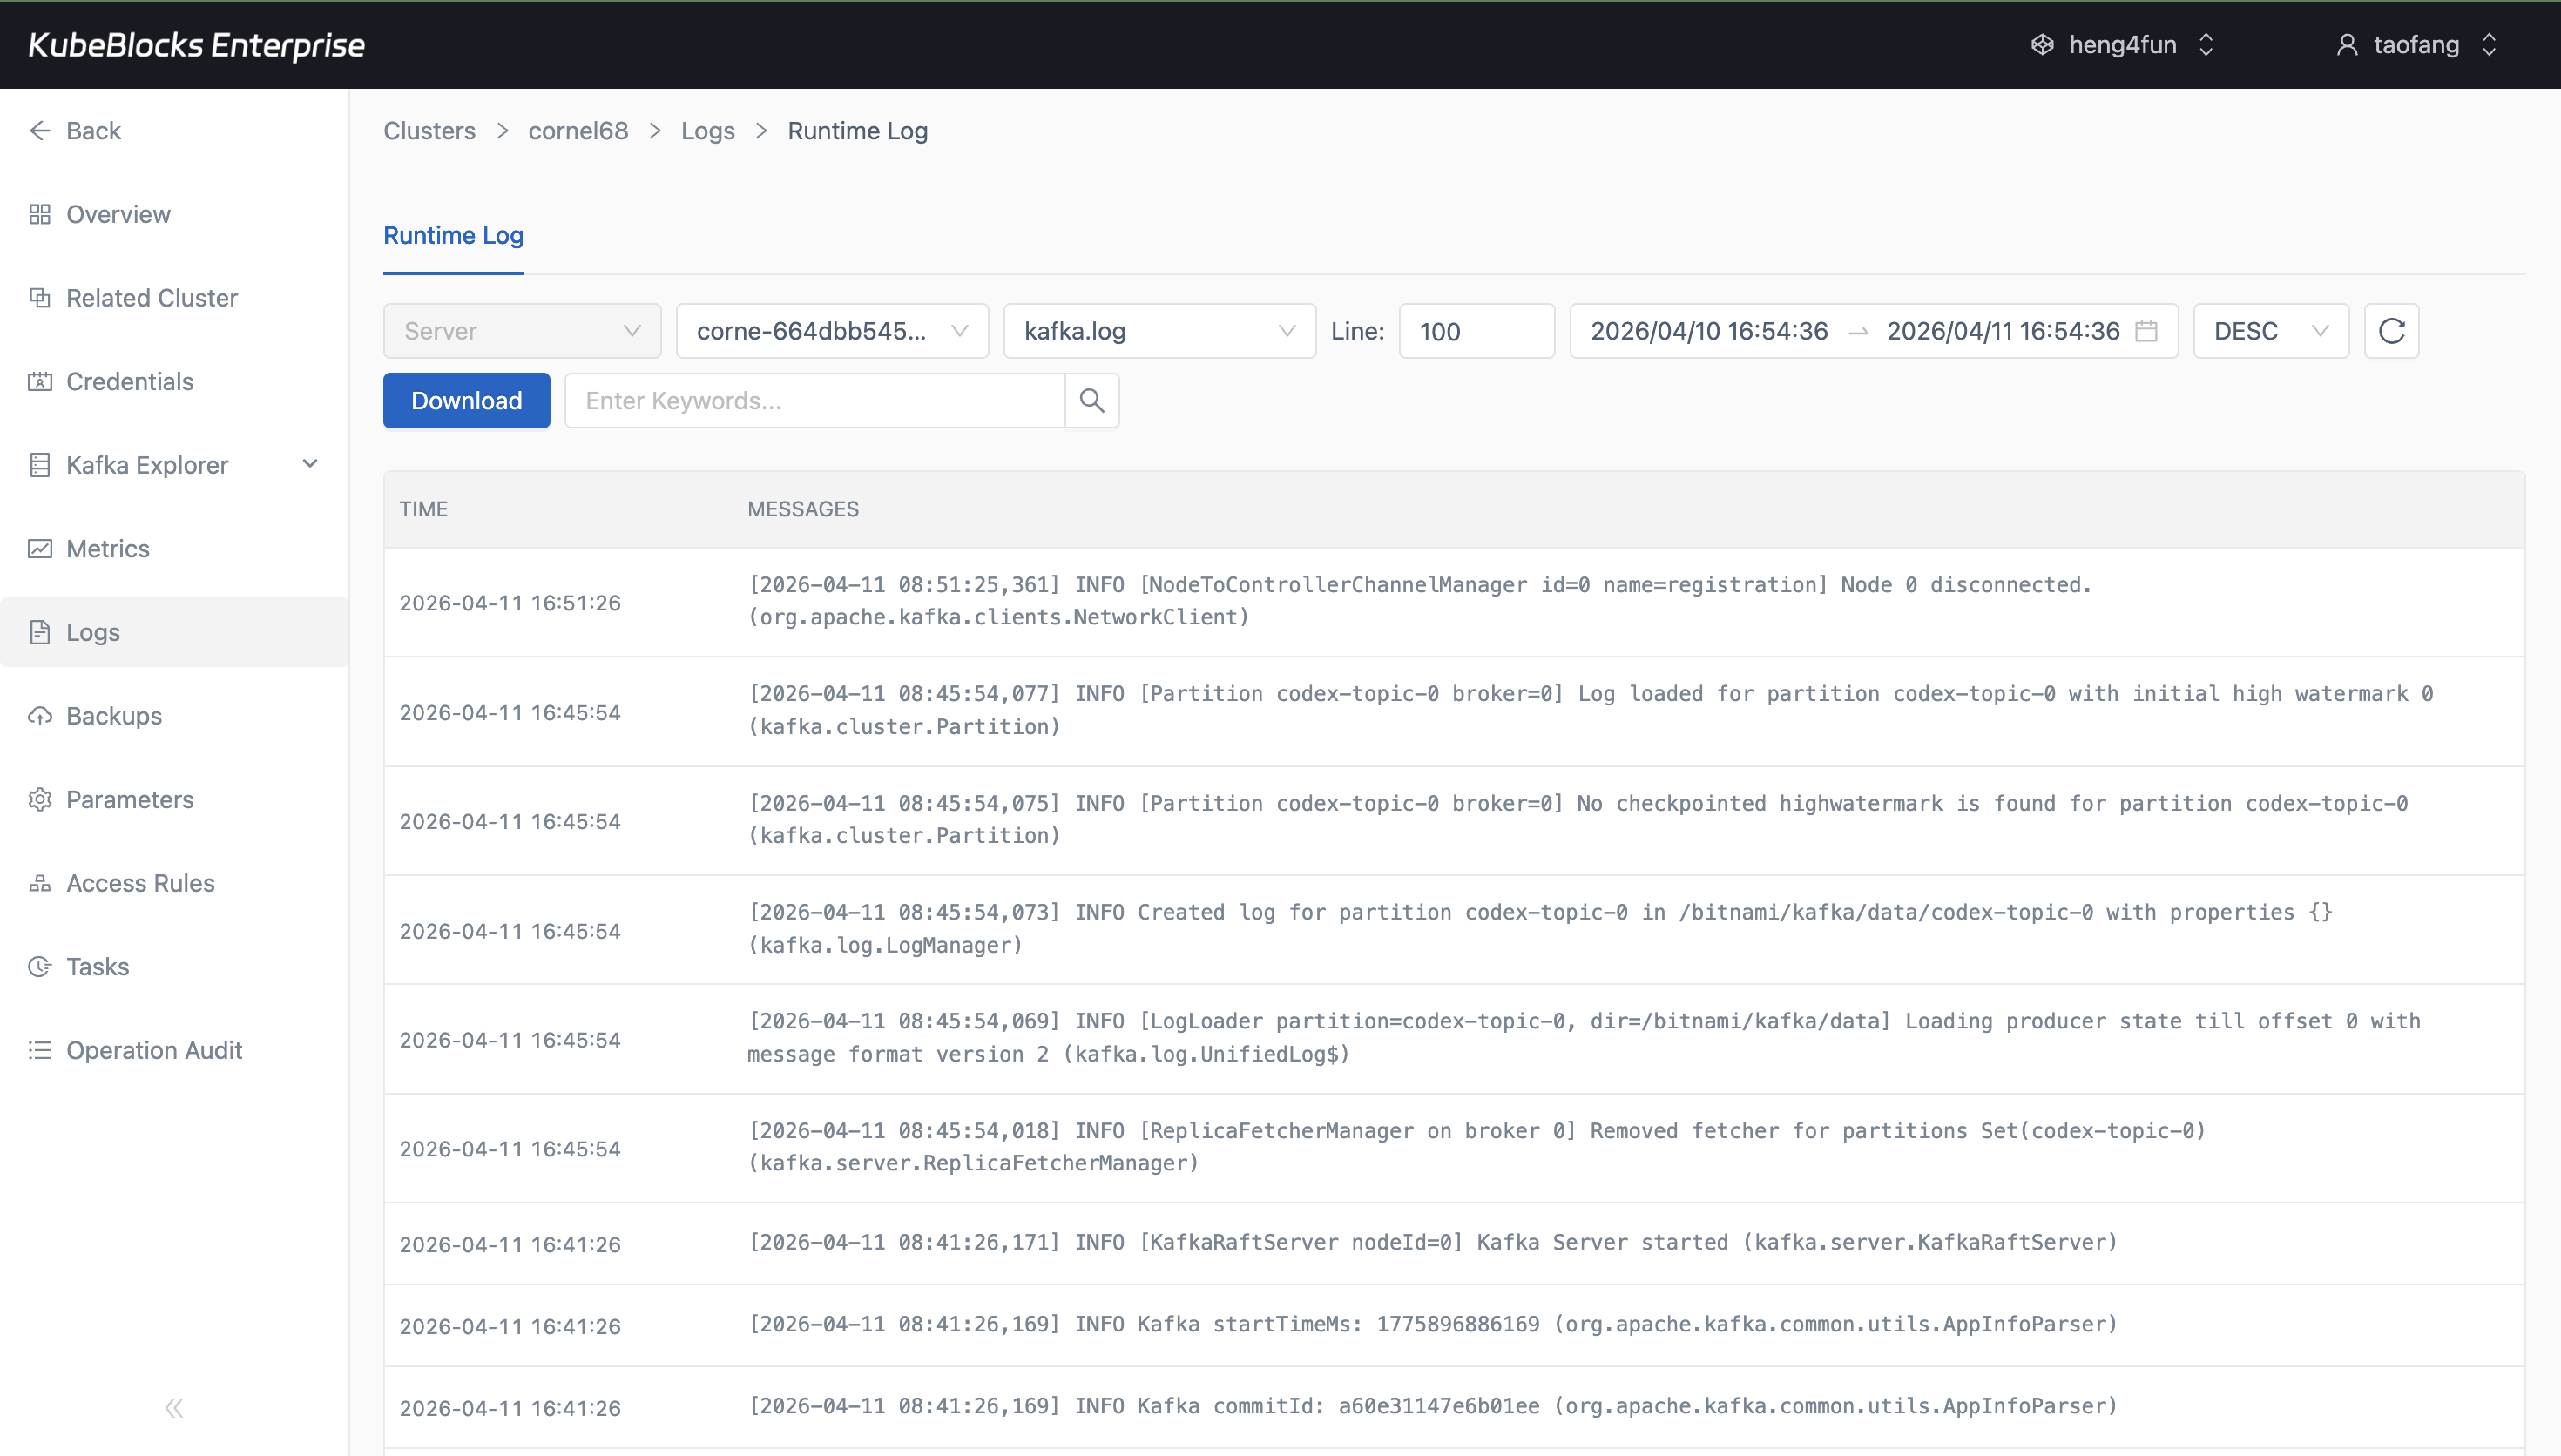Select the Node 0 disconnected log message
Image resolution: width=2561 pixels, height=1456 pixels.
tap(1420, 601)
